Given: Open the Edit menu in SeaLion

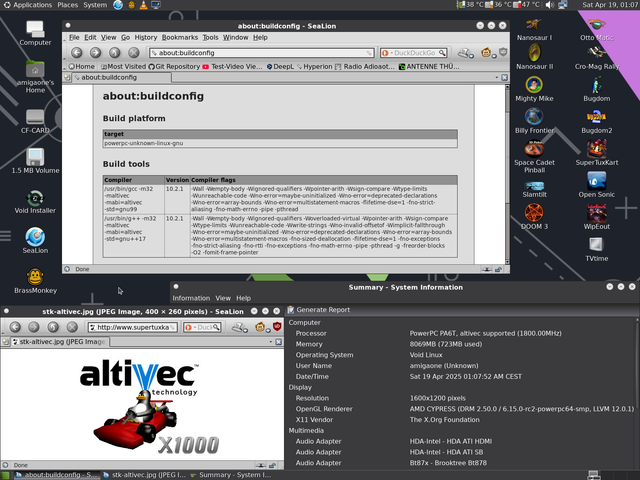Looking at the screenshot, I should [90, 37].
